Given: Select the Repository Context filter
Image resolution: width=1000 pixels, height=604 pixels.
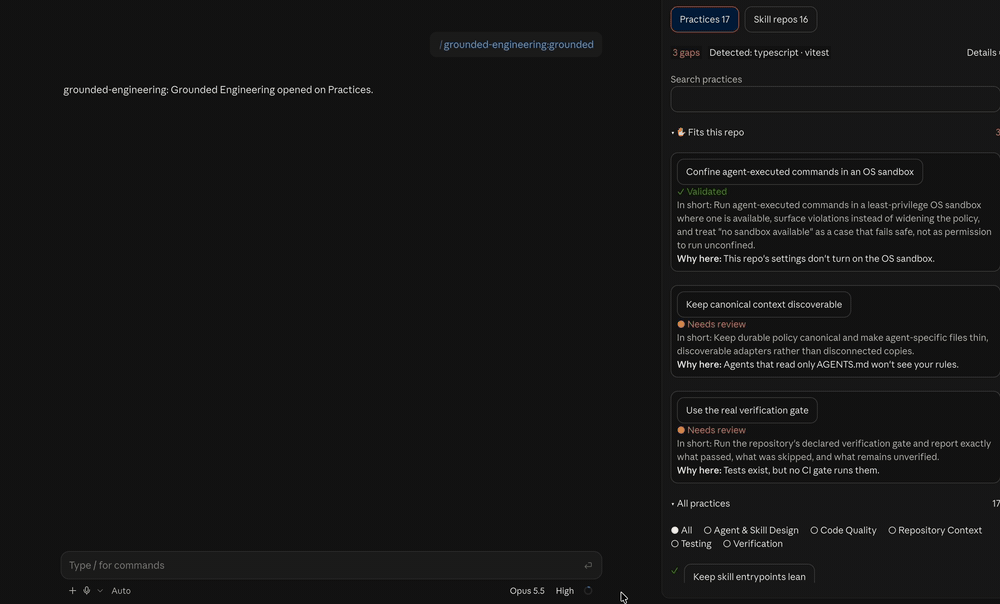Looking at the screenshot, I should click(x=935, y=530).
